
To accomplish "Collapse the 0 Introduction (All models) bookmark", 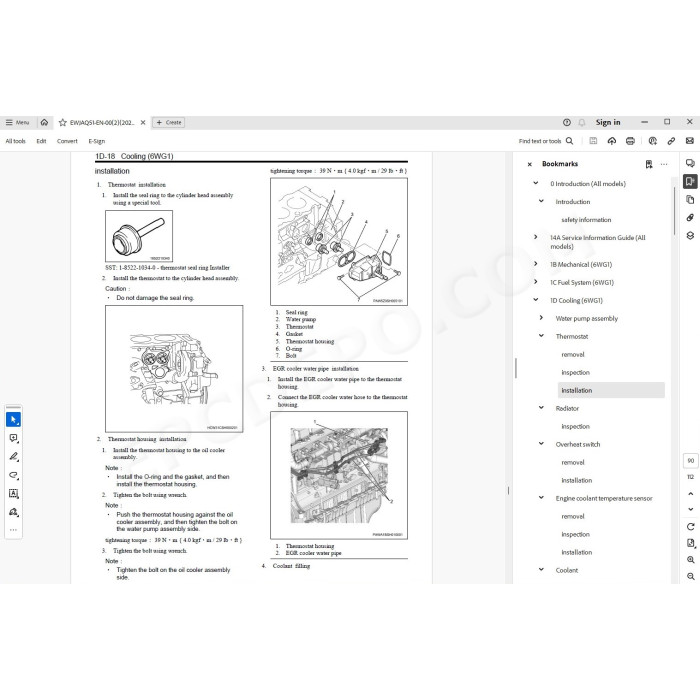I will 536,183.
